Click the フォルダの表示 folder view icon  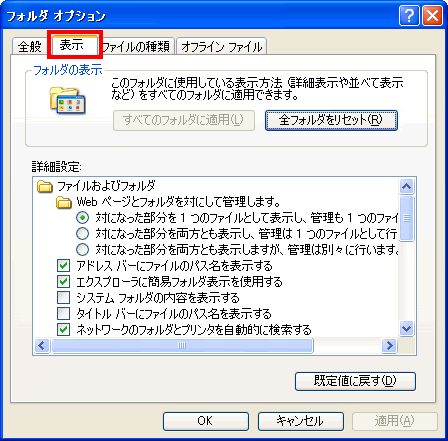pos(67,100)
